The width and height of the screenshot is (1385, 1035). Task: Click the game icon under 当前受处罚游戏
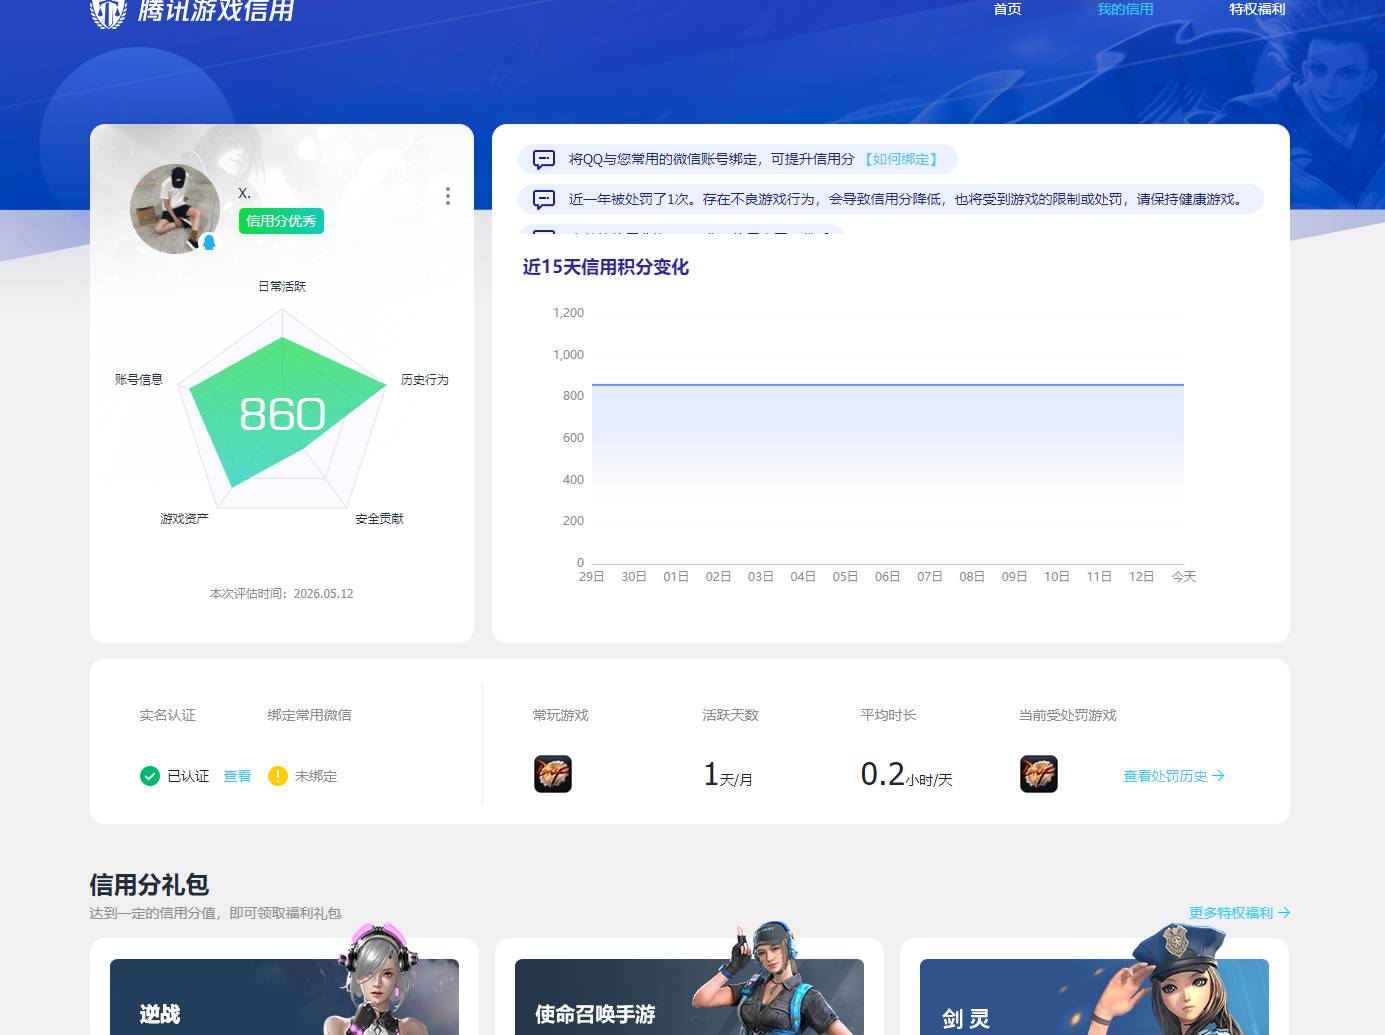pyautogui.click(x=1039, y=774)
